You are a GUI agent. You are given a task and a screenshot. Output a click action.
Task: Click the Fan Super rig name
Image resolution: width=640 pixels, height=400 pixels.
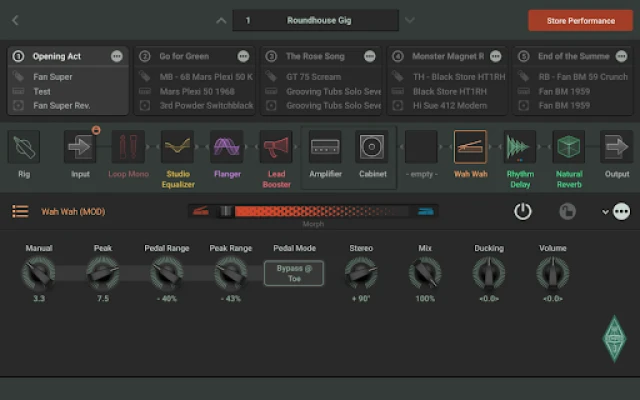[x=53, y=77]
